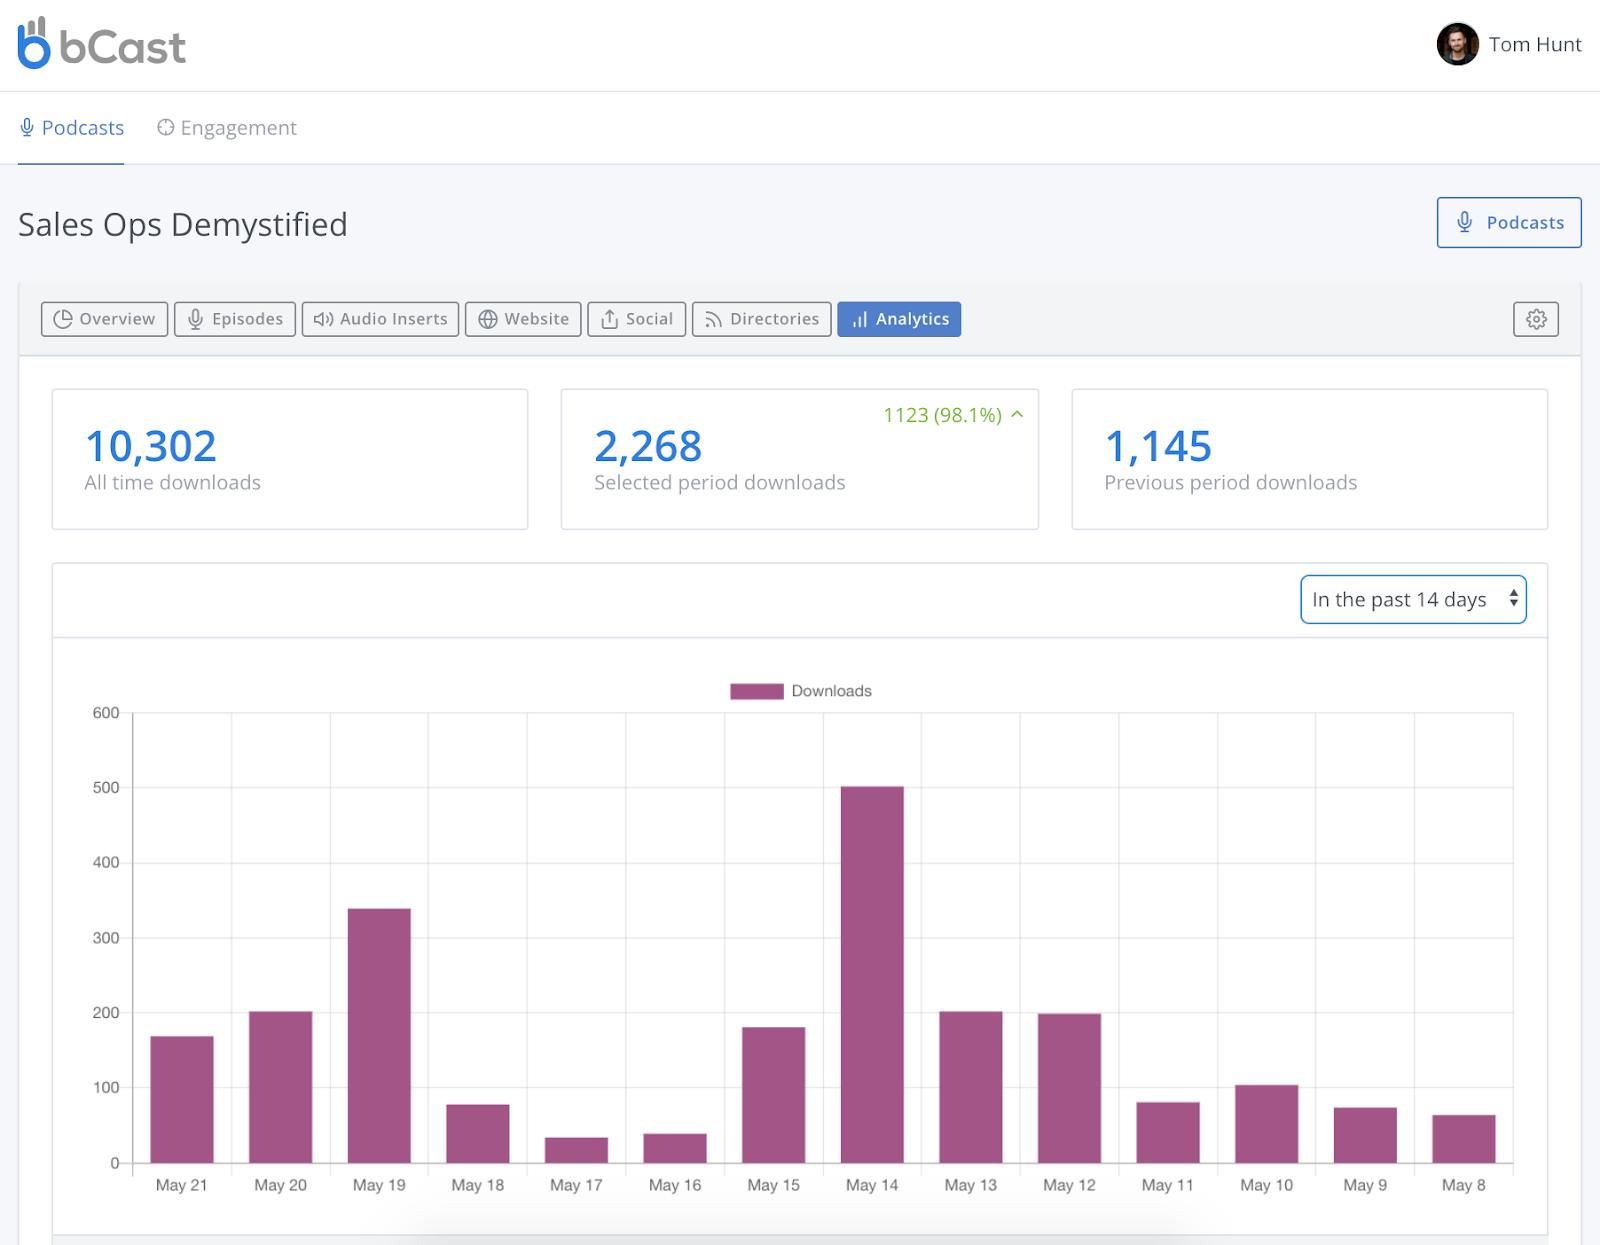This screenshot has width=1600, height=1245.
Task: Click the May 15 bar in chart
Action: (774, 1095)
